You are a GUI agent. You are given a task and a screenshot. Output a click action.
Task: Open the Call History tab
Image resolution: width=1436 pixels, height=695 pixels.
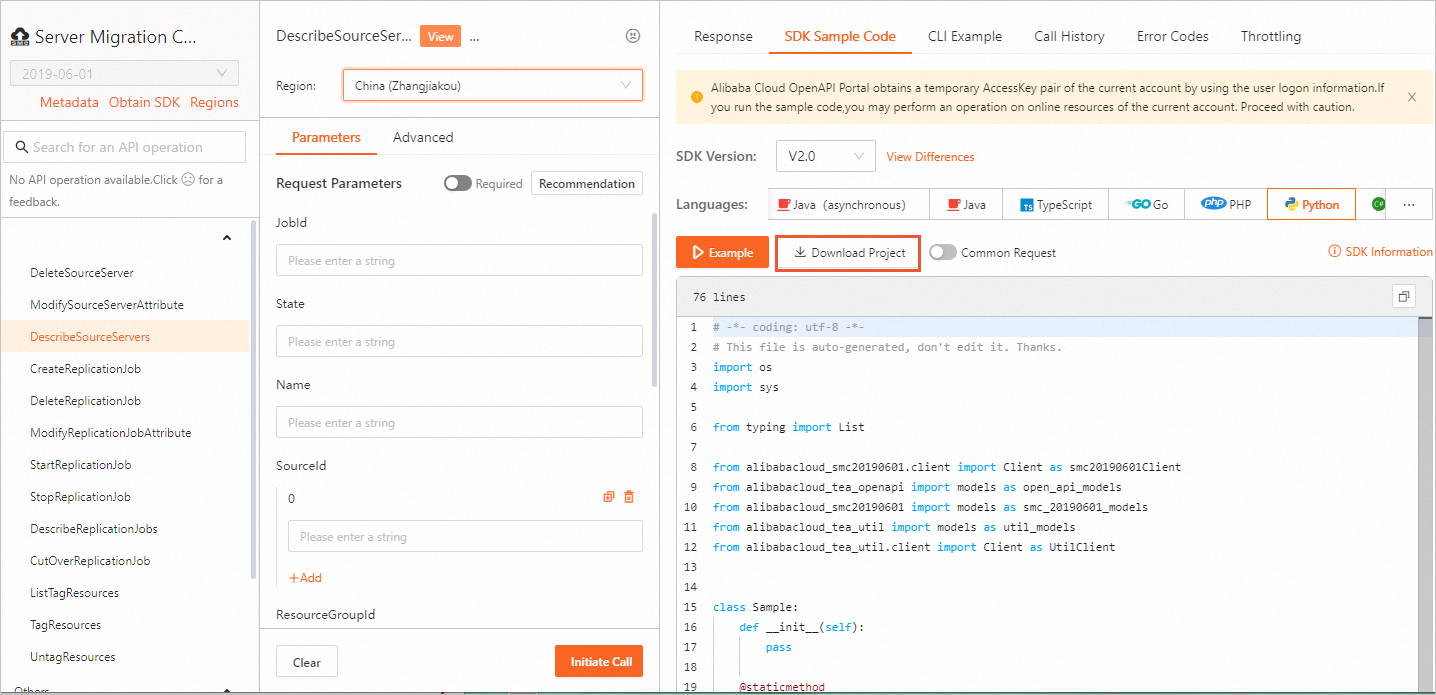[x=1069, y=36]
